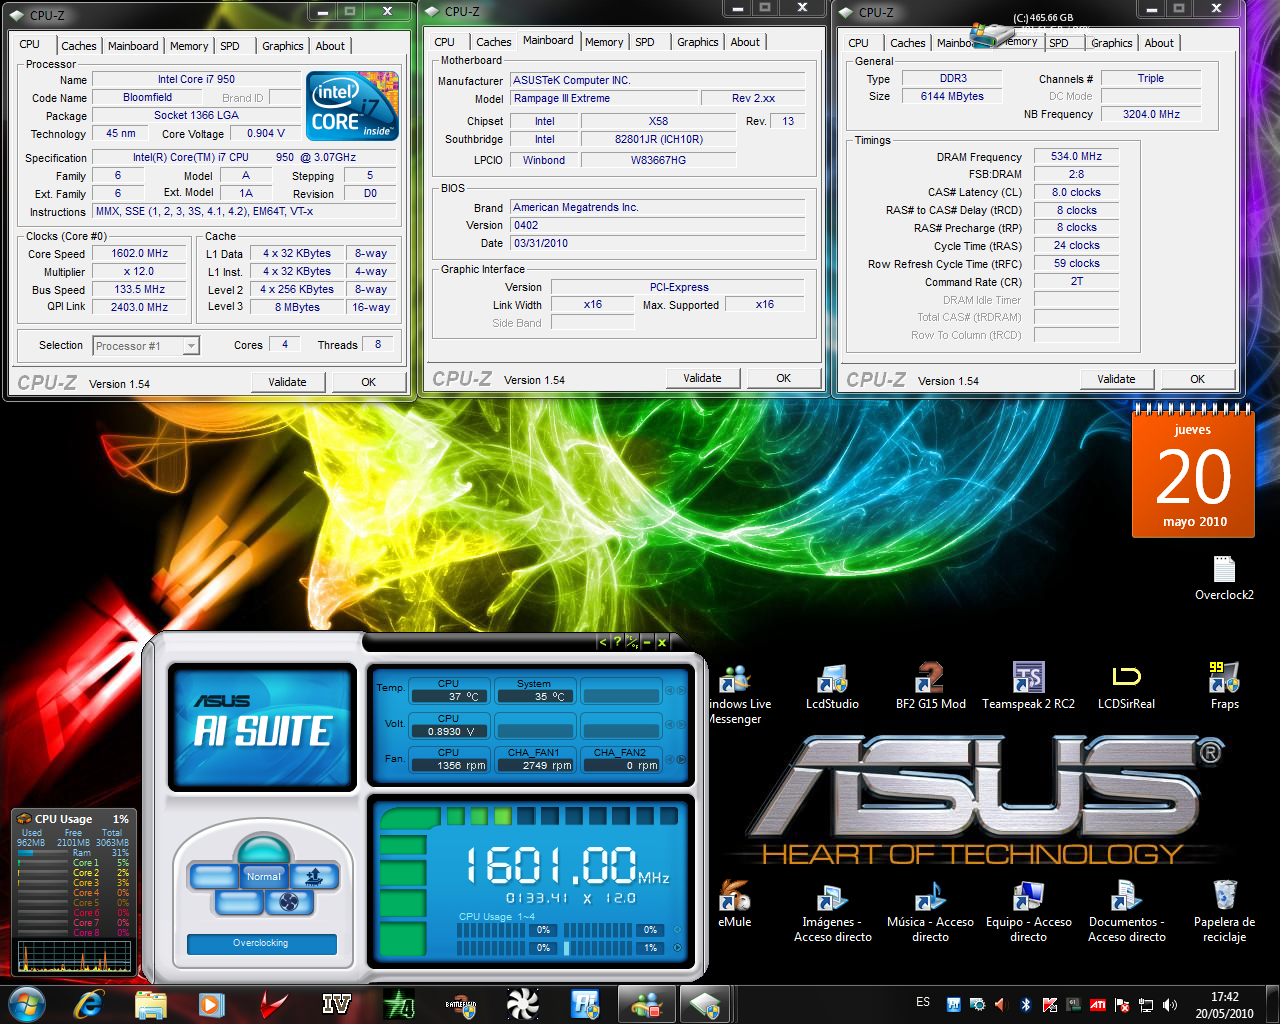
Task: Open the Processor #1 selection dropdown
Action: (190, 346)
